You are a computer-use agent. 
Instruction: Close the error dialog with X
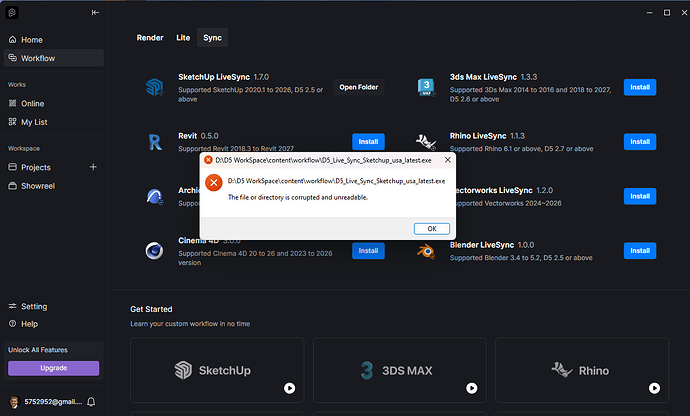coord(448,160)
